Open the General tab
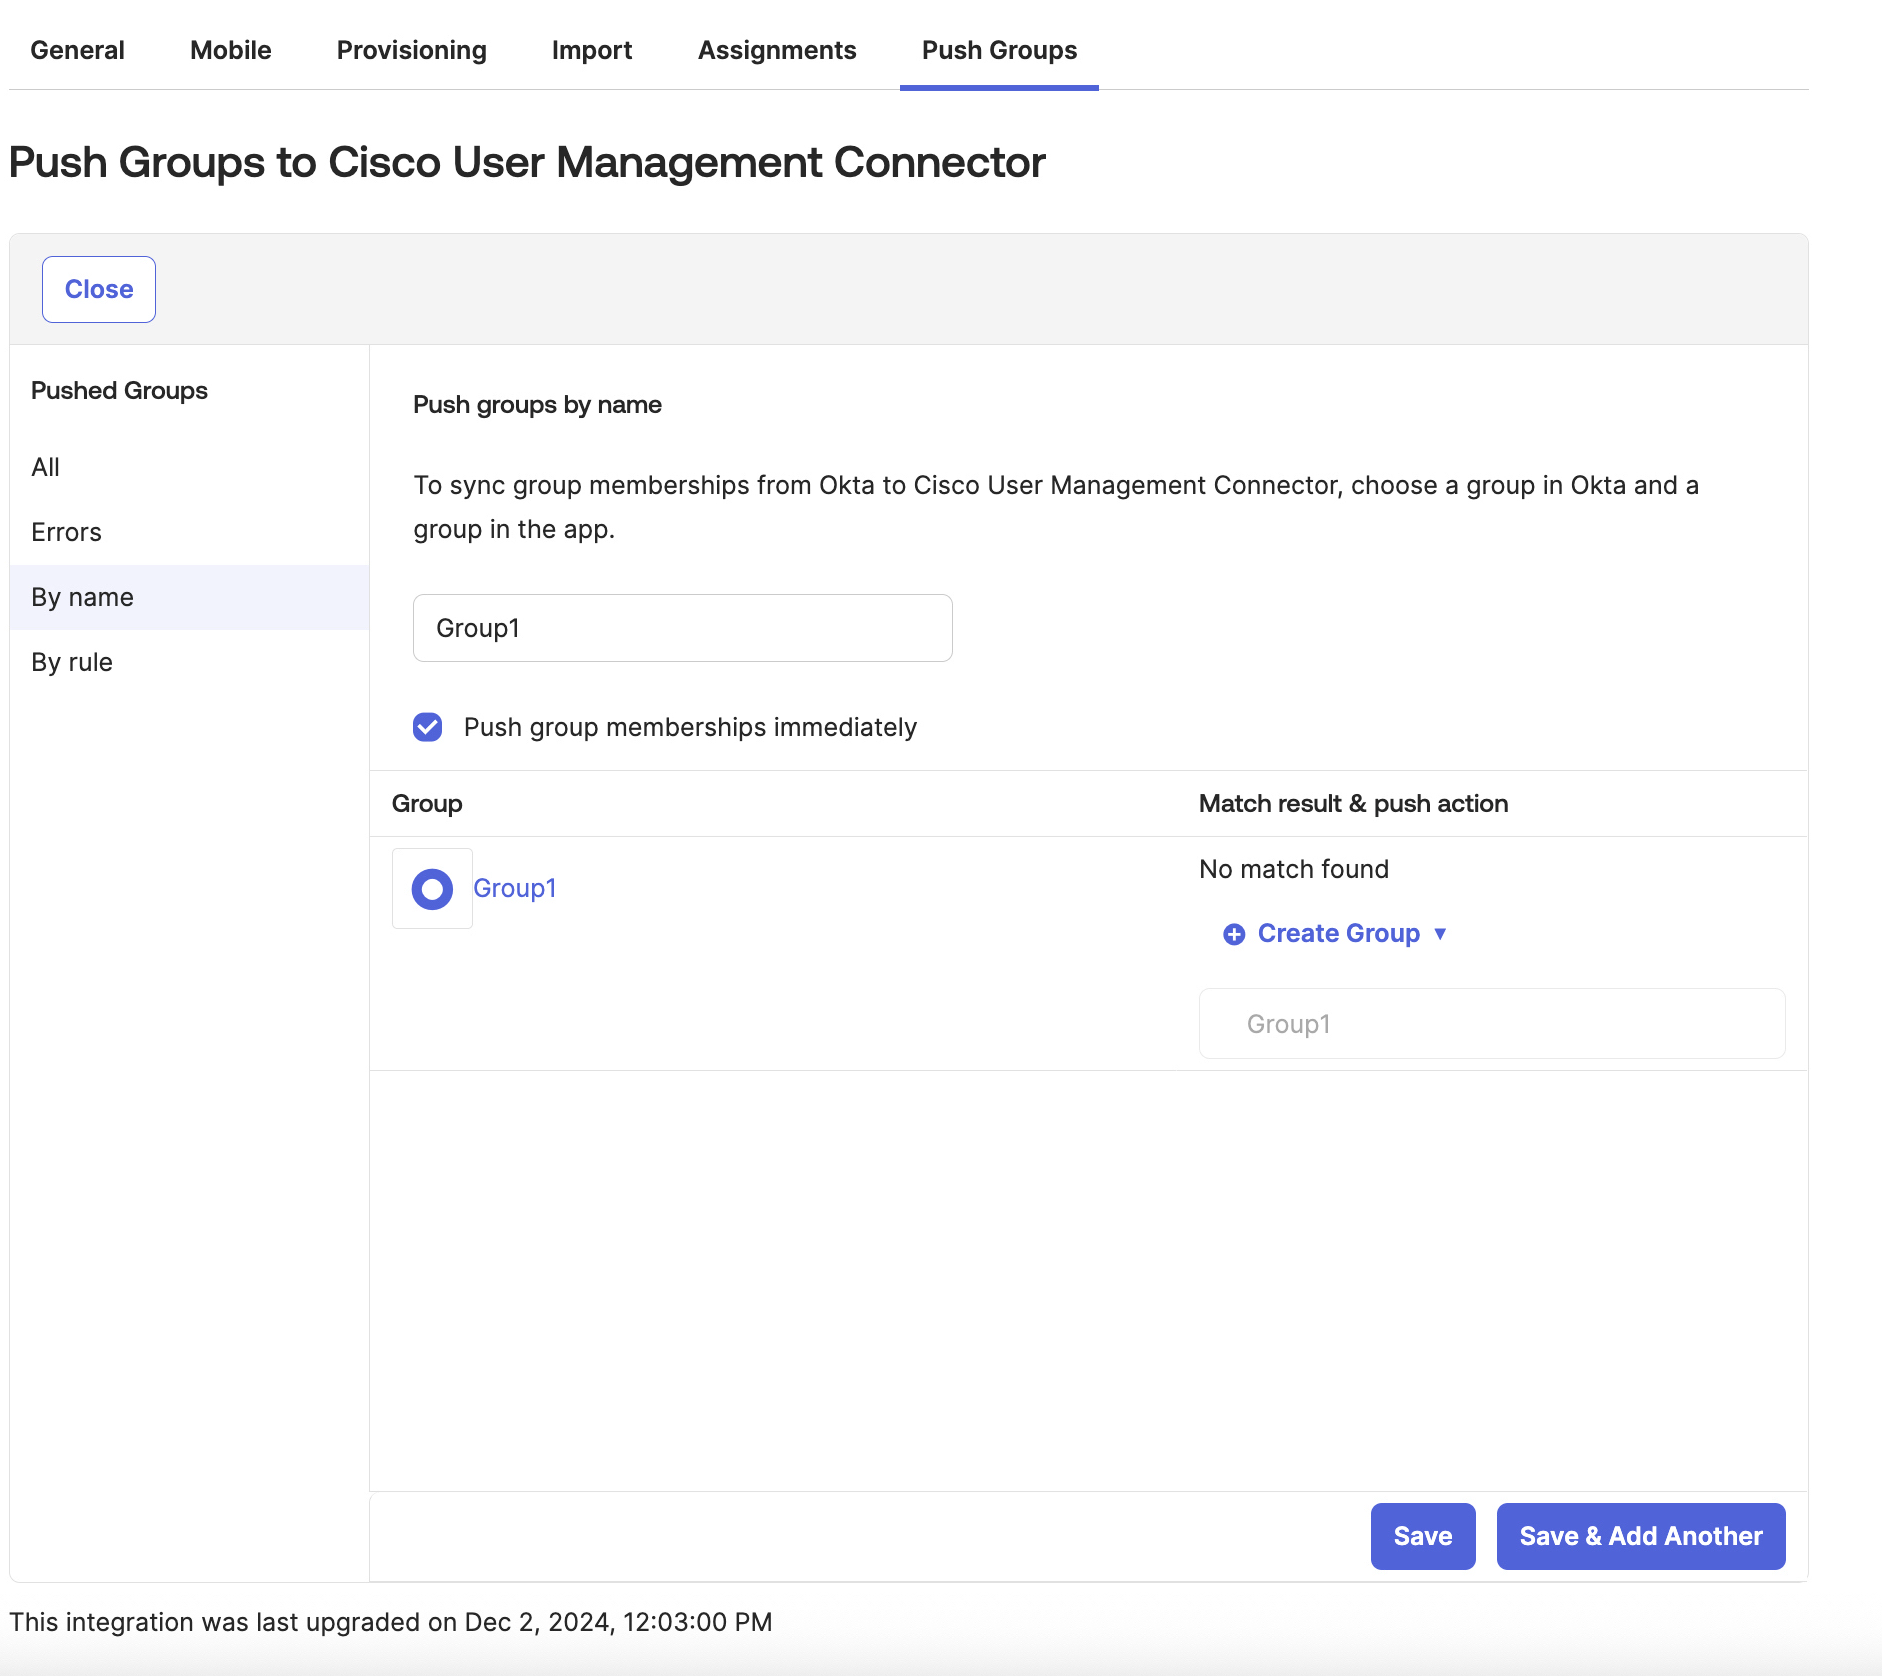1882x1676 pixels. [77, 50]
